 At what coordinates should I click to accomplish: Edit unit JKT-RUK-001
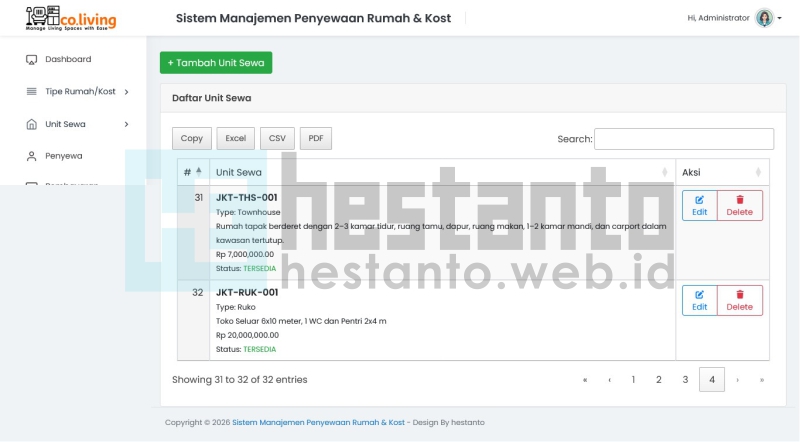[x=699, y=300]
